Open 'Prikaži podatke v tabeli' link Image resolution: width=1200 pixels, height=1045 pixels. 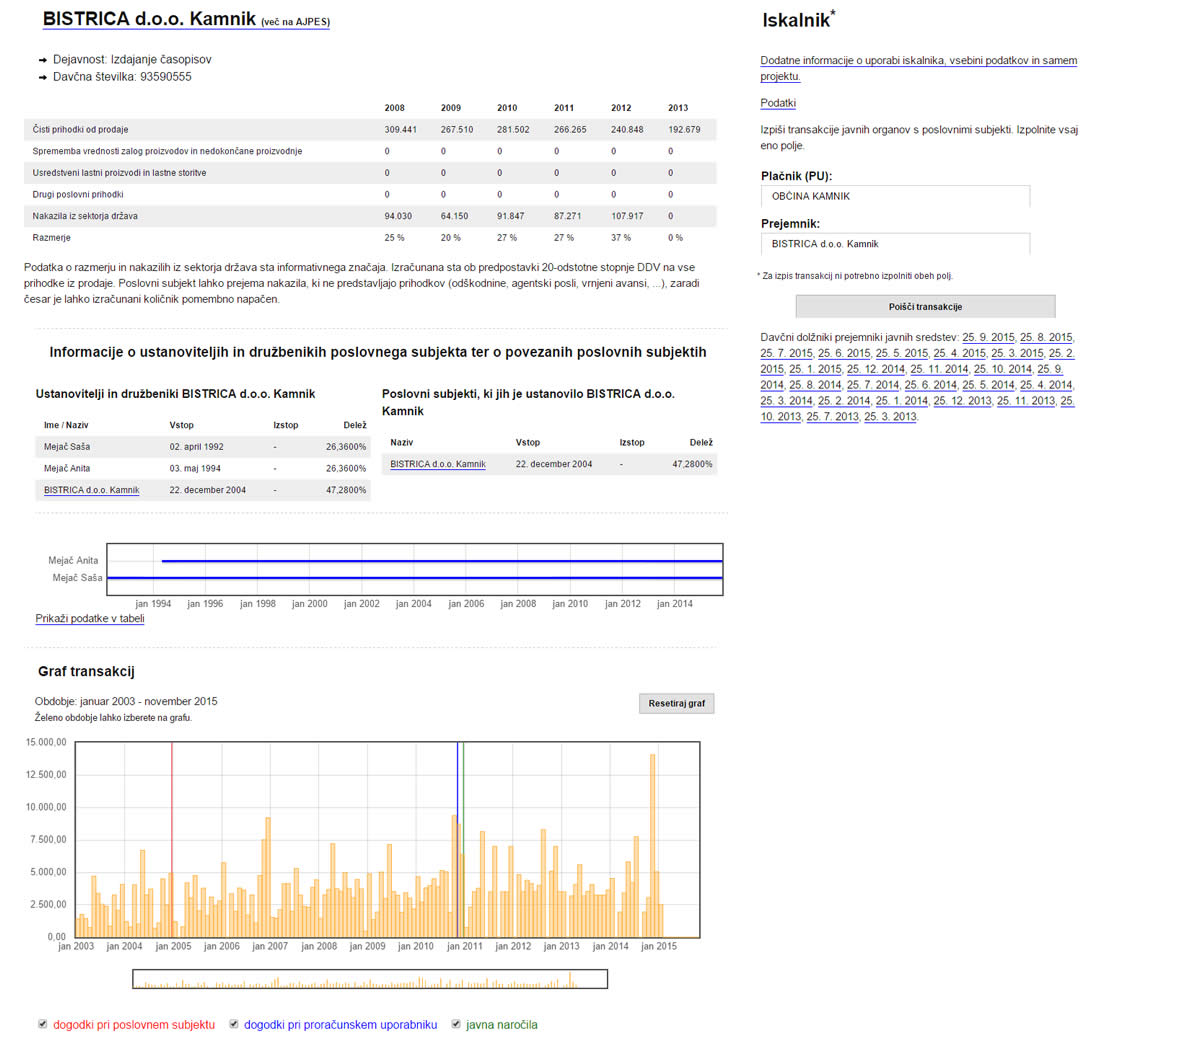pos(90,619)
